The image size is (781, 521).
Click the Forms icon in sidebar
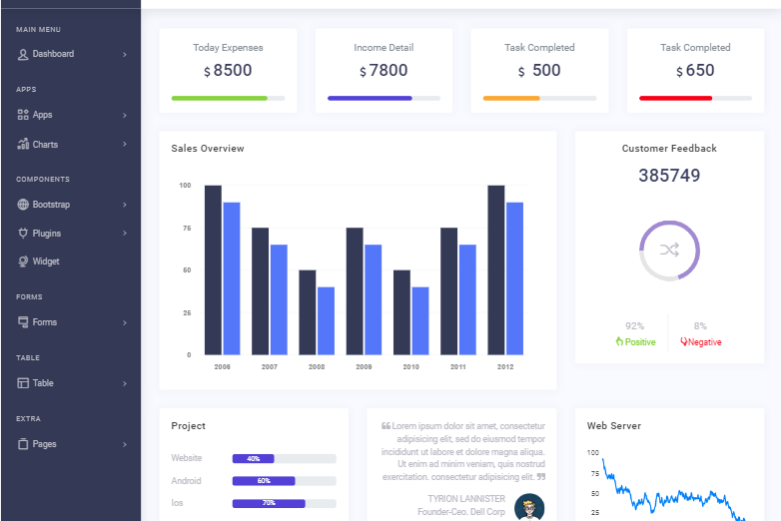tap(23, 323)
